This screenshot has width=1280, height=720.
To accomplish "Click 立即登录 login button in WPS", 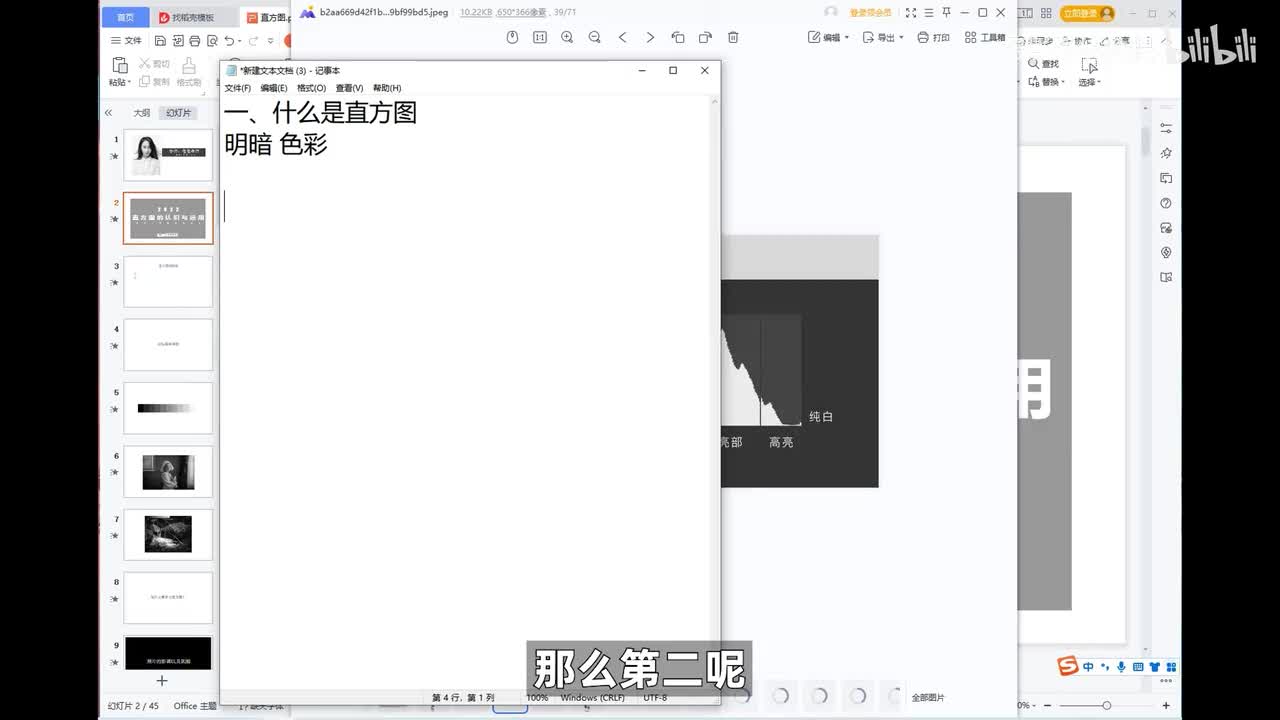I will pos(1088,13).
